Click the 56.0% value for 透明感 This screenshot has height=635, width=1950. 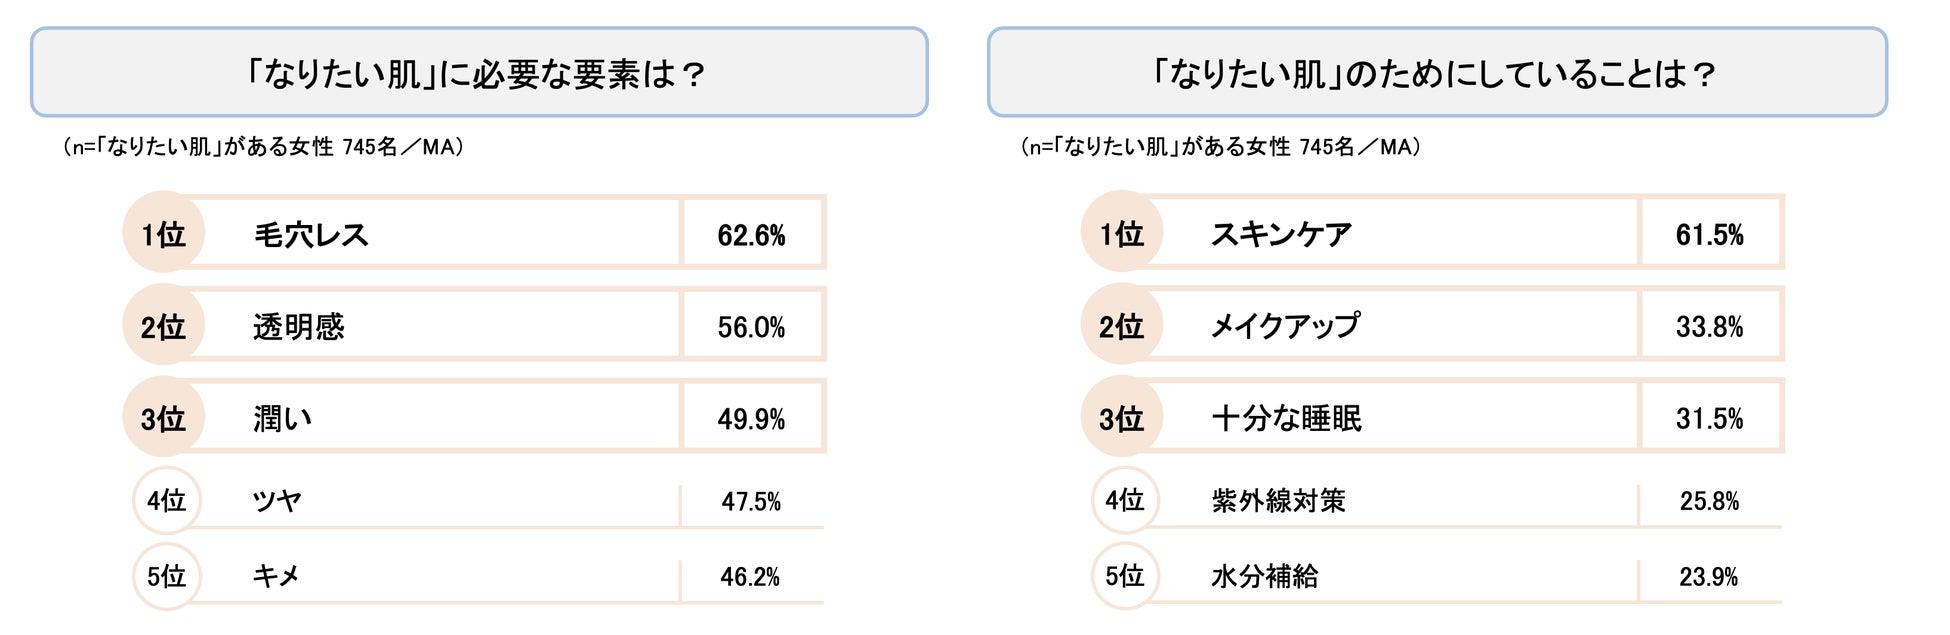click(x=751, y=327)
